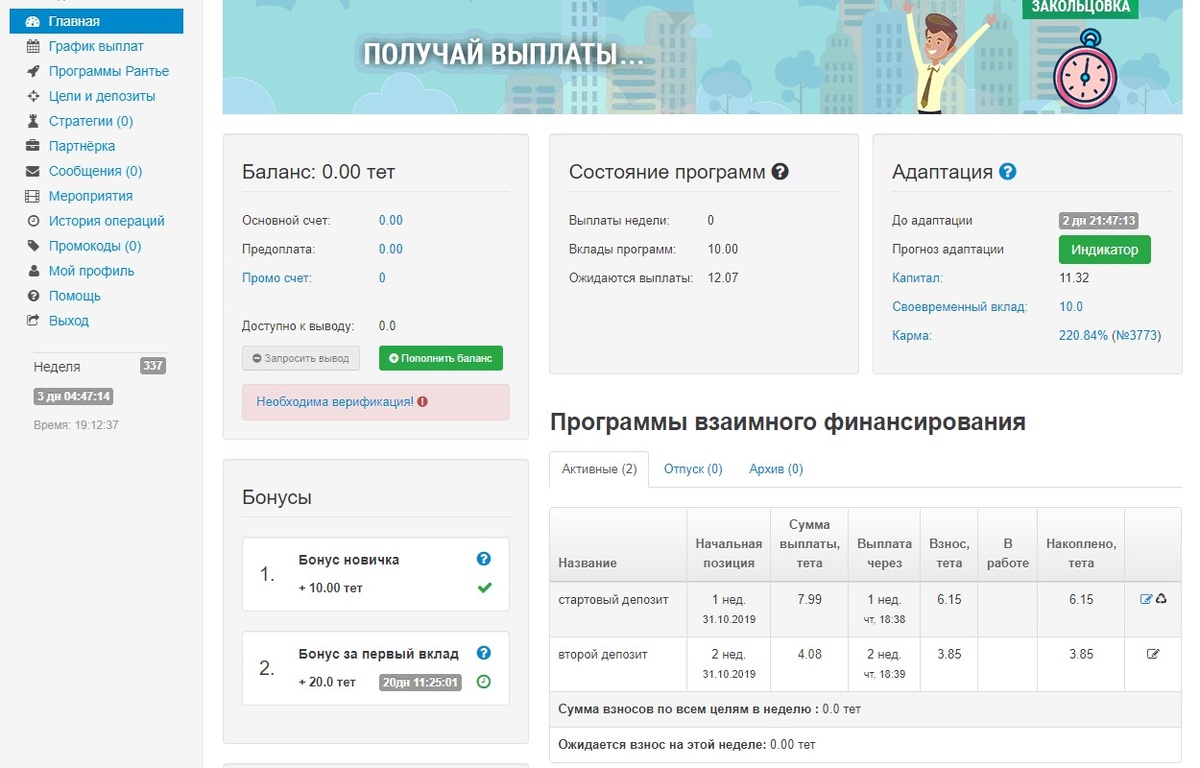Switch to Отпуск (0) tab
The width and height of the screenshot is (1200, 768).
pos(693,469)
